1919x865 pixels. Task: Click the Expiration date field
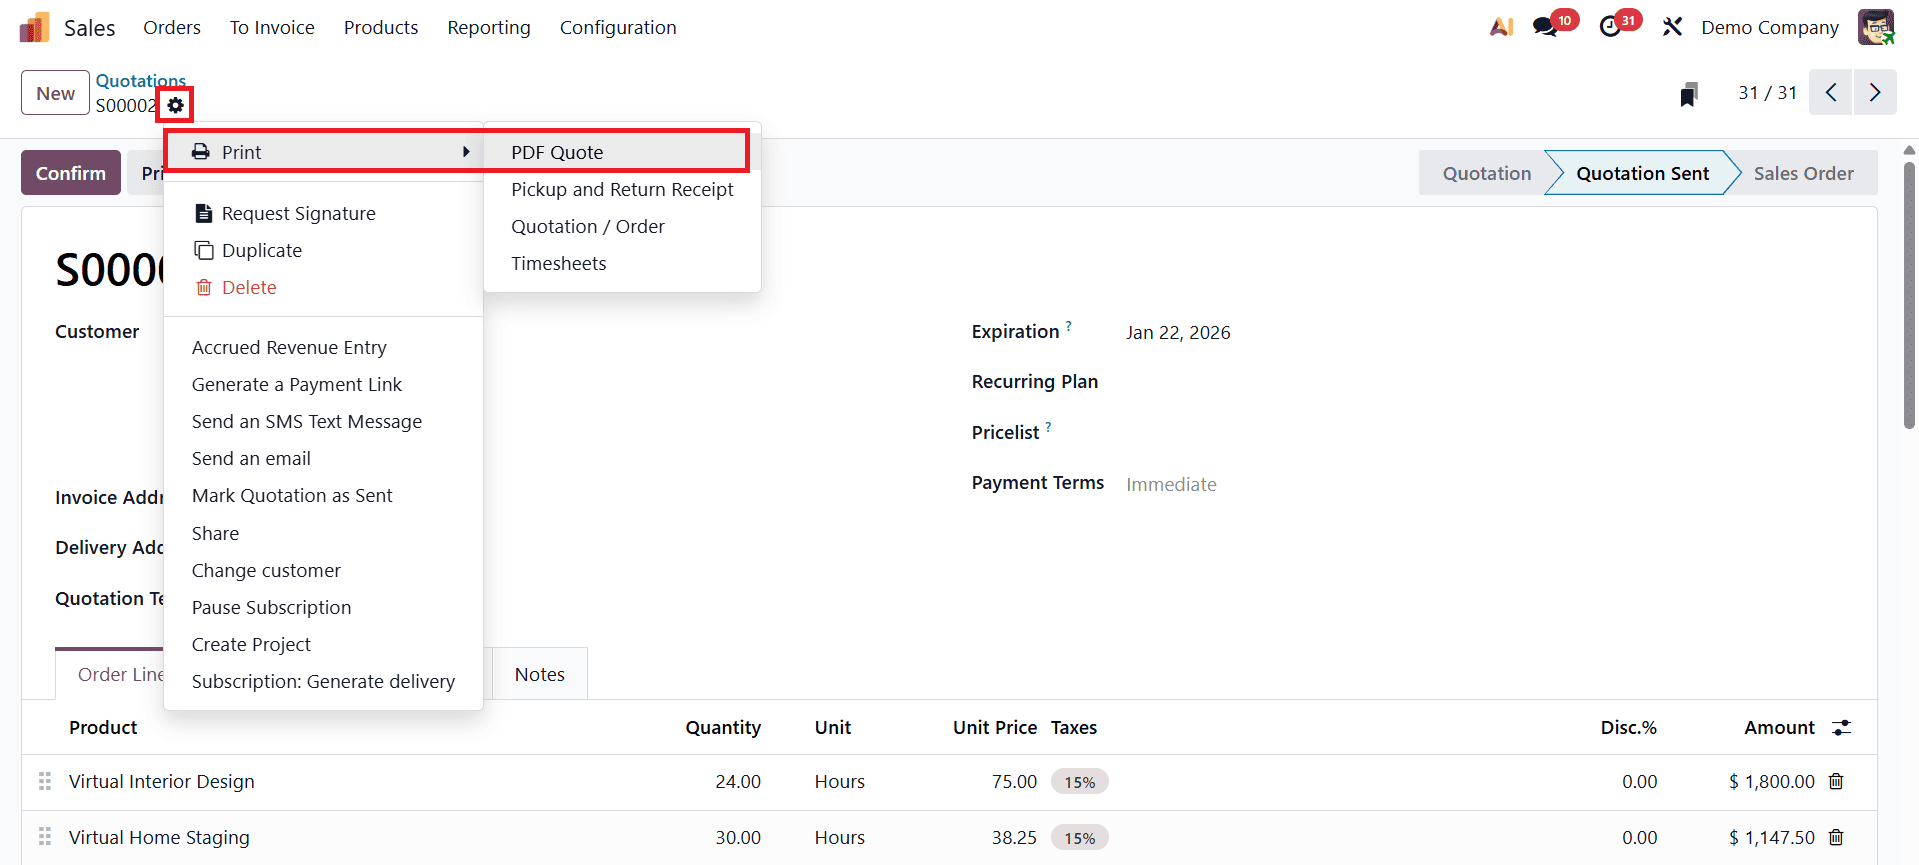pos(1178,333)
